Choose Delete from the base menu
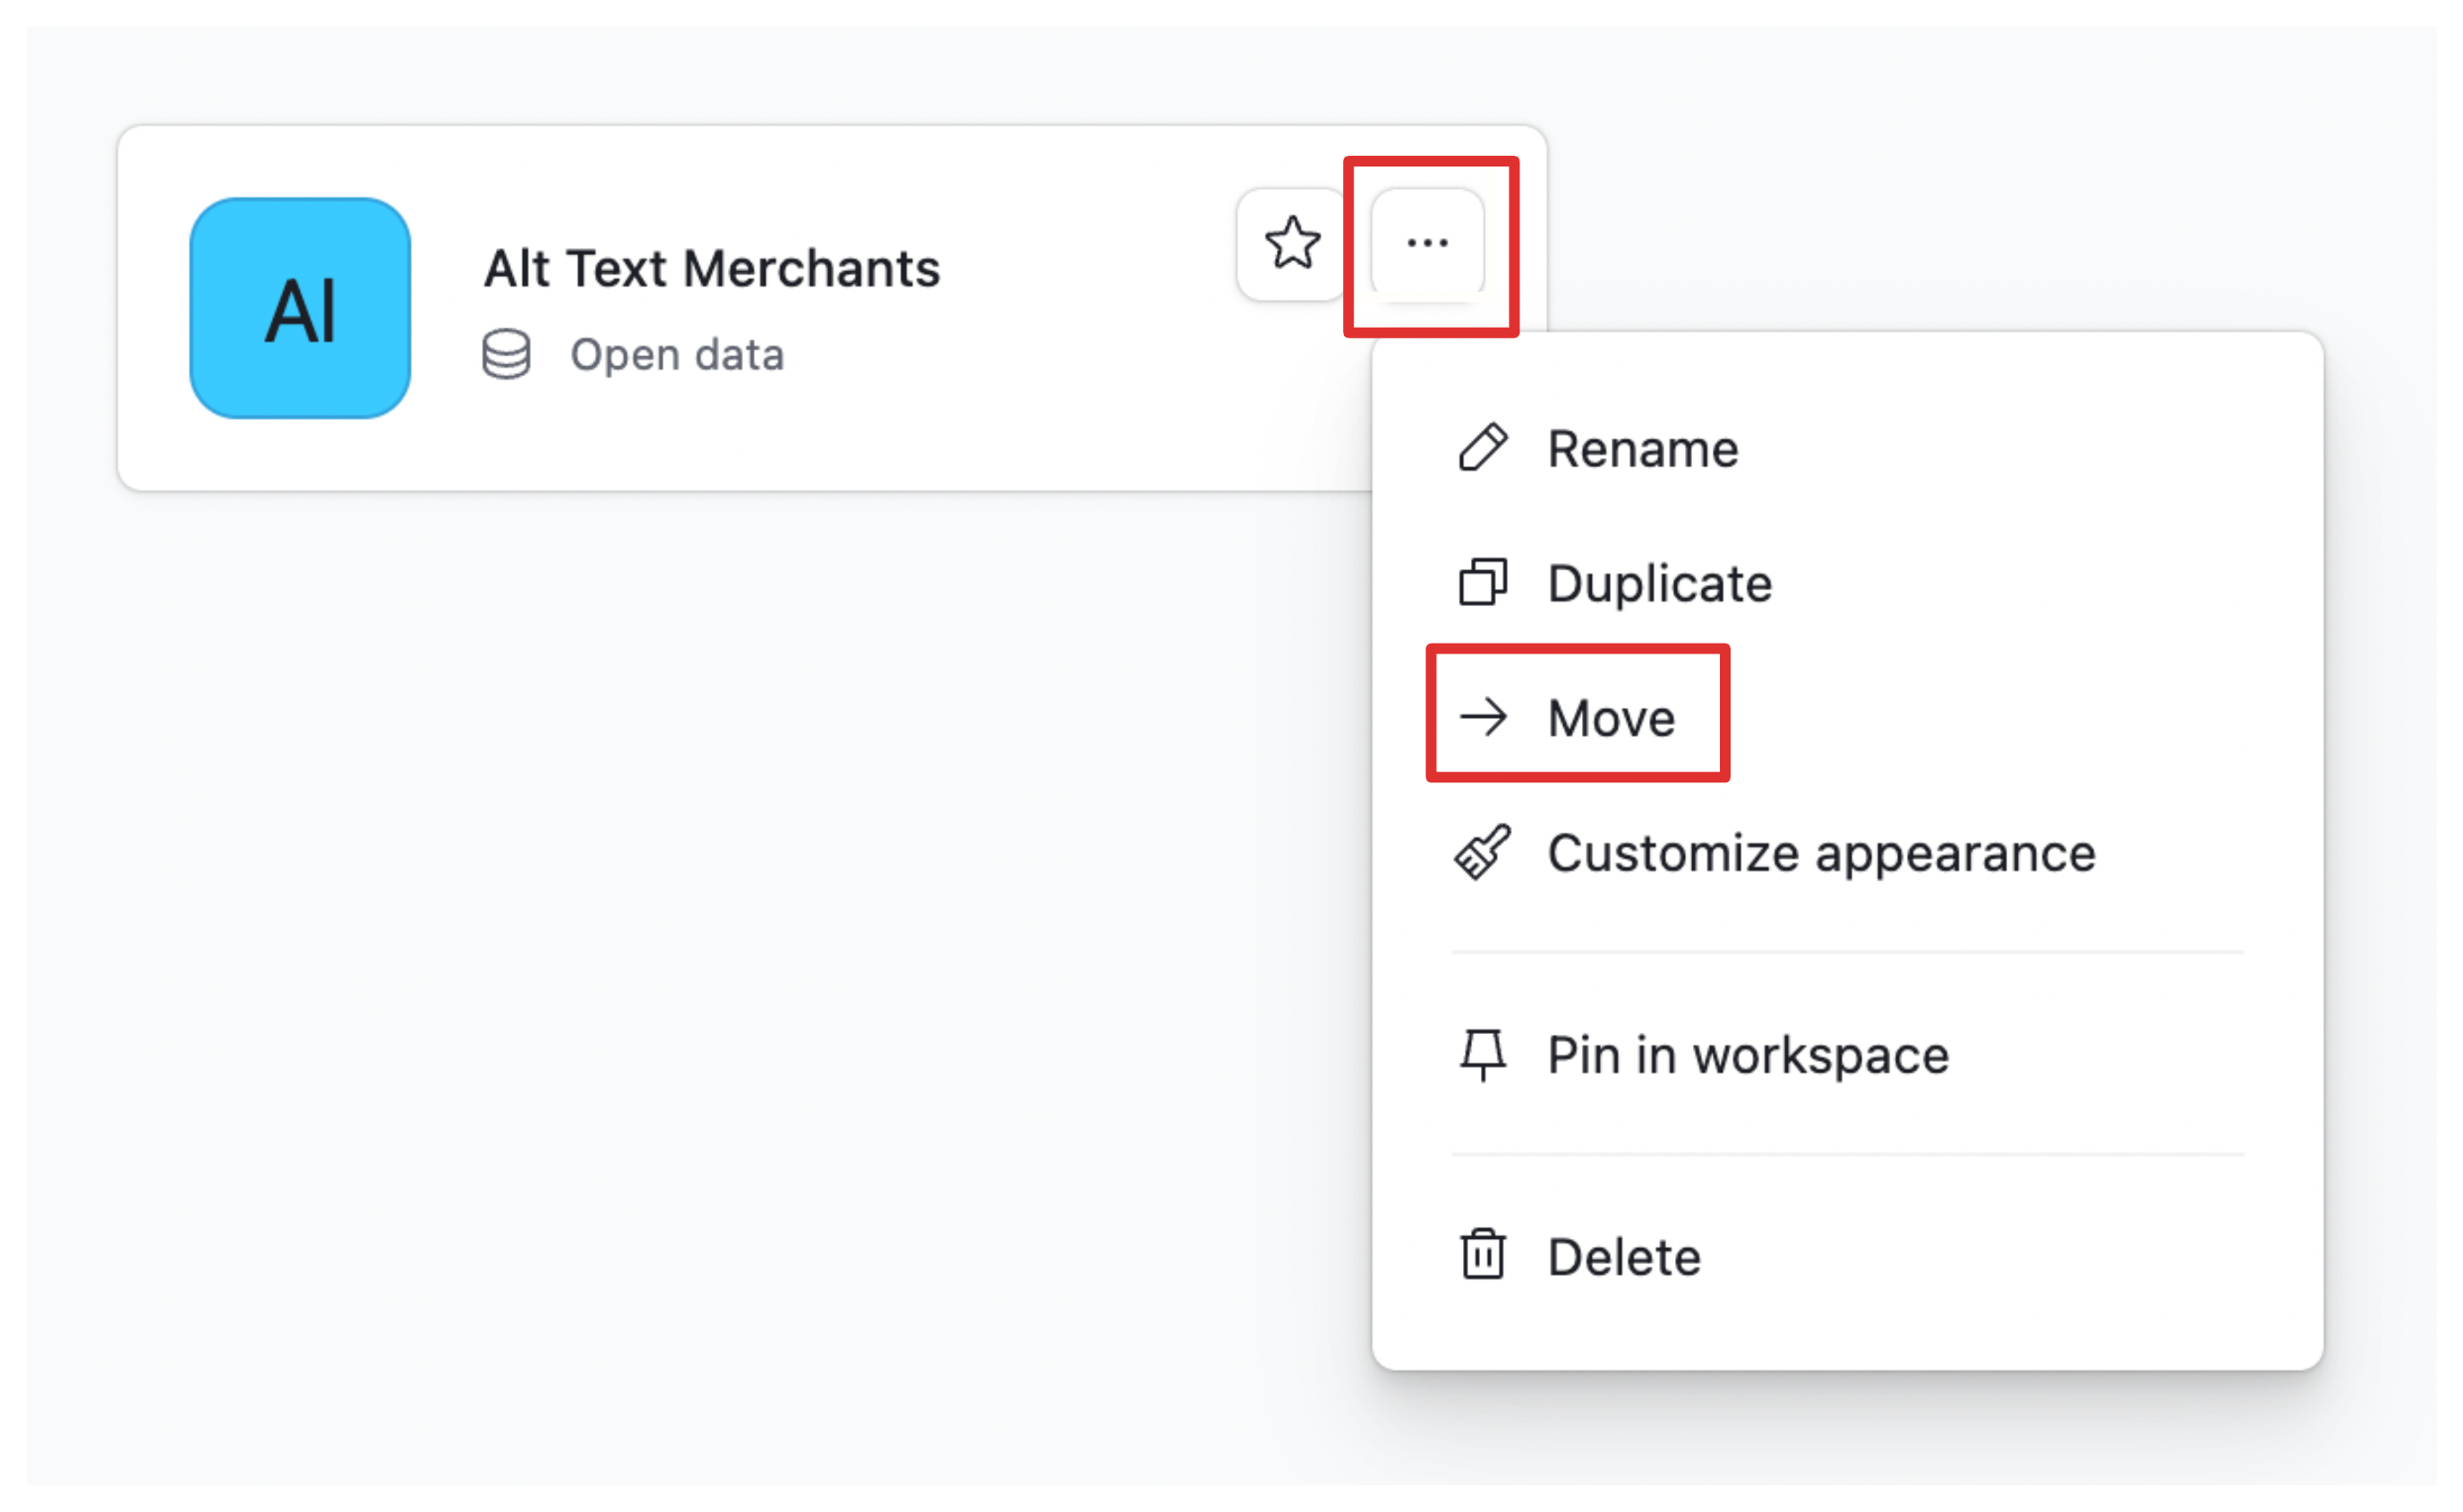 pos(1623,1257)
